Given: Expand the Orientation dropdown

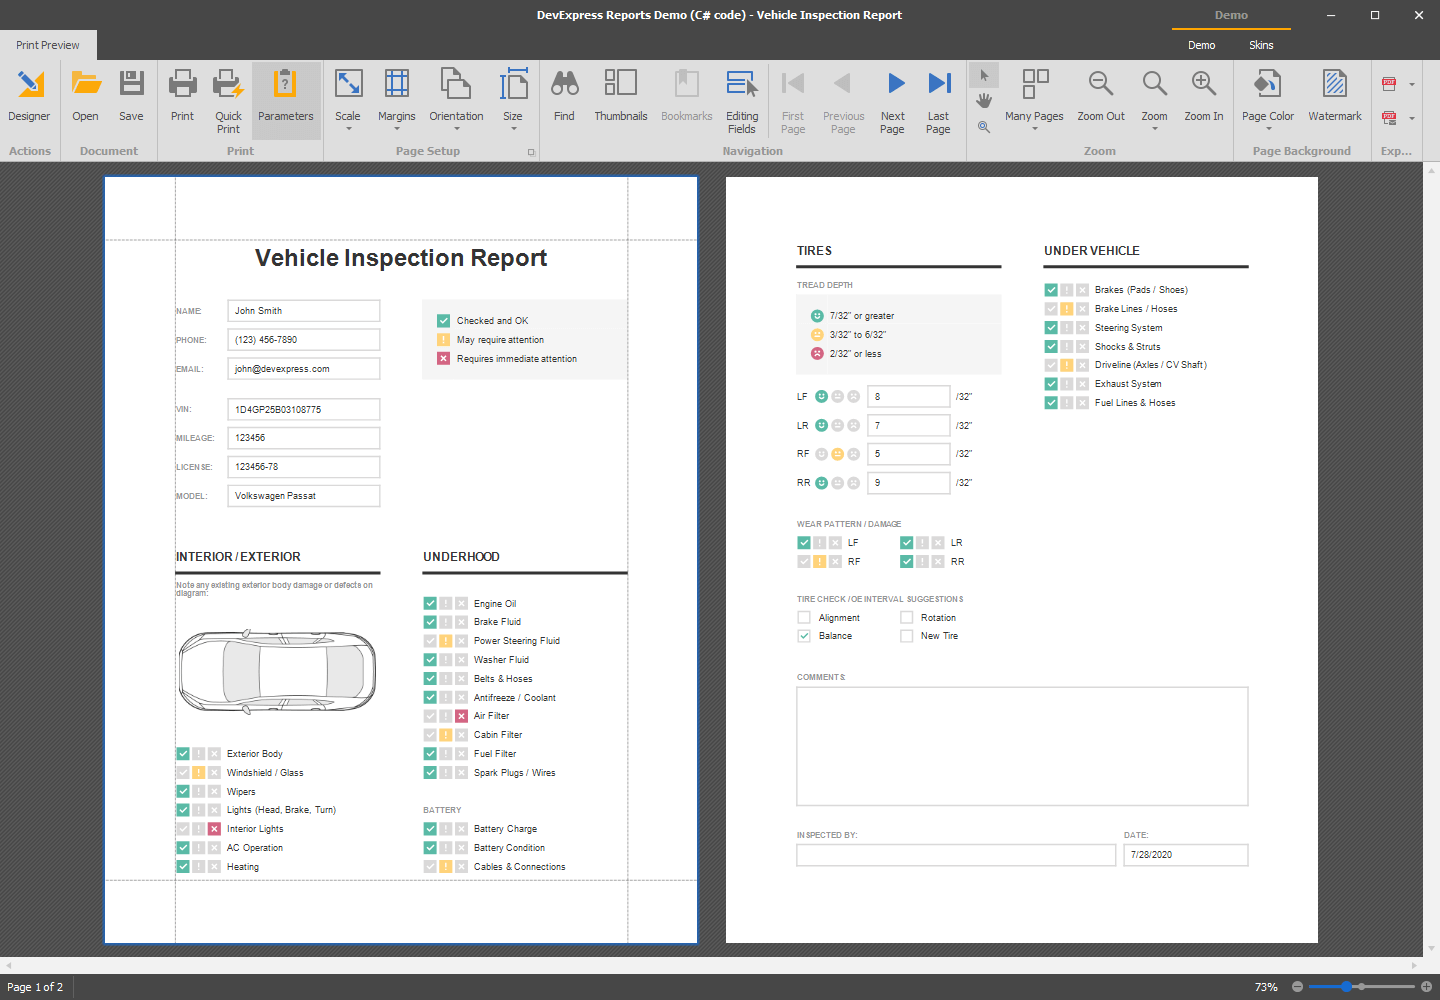Looking at the screenshot, I should click(x=456, y=130).
